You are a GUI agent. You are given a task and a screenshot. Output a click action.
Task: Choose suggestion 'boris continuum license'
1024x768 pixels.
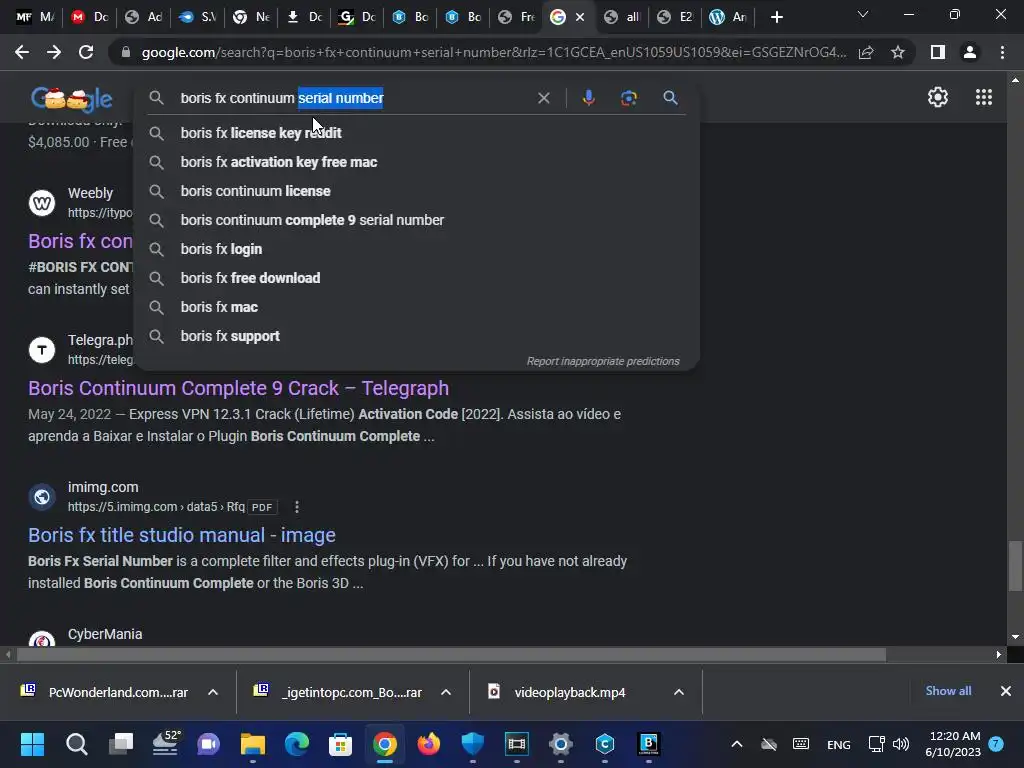[417, 191]
